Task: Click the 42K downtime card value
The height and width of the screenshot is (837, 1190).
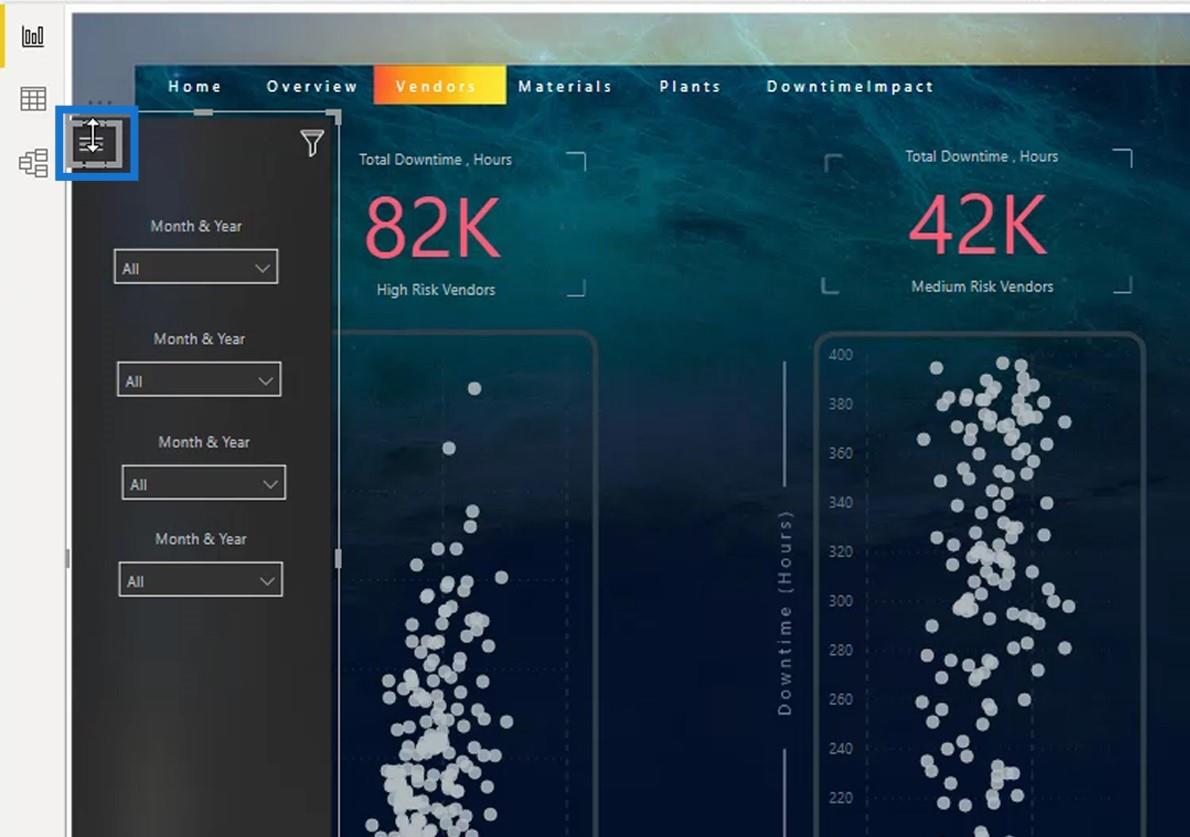Action: 978,225
